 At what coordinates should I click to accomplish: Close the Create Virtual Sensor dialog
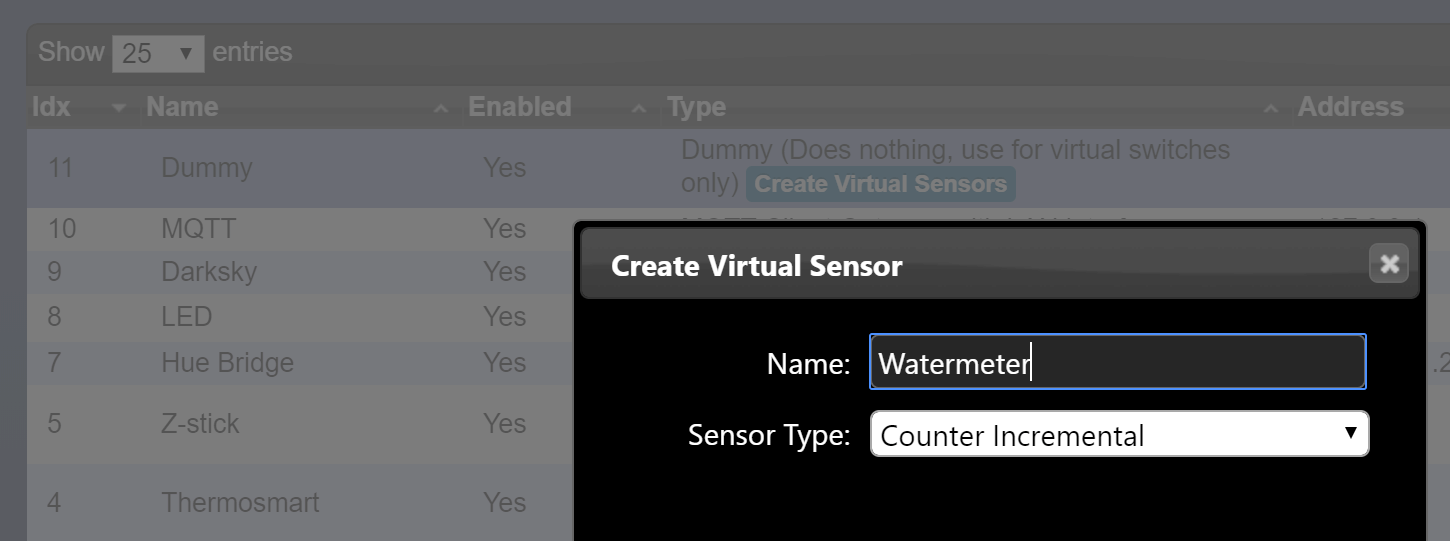(x=1388, y=263)
